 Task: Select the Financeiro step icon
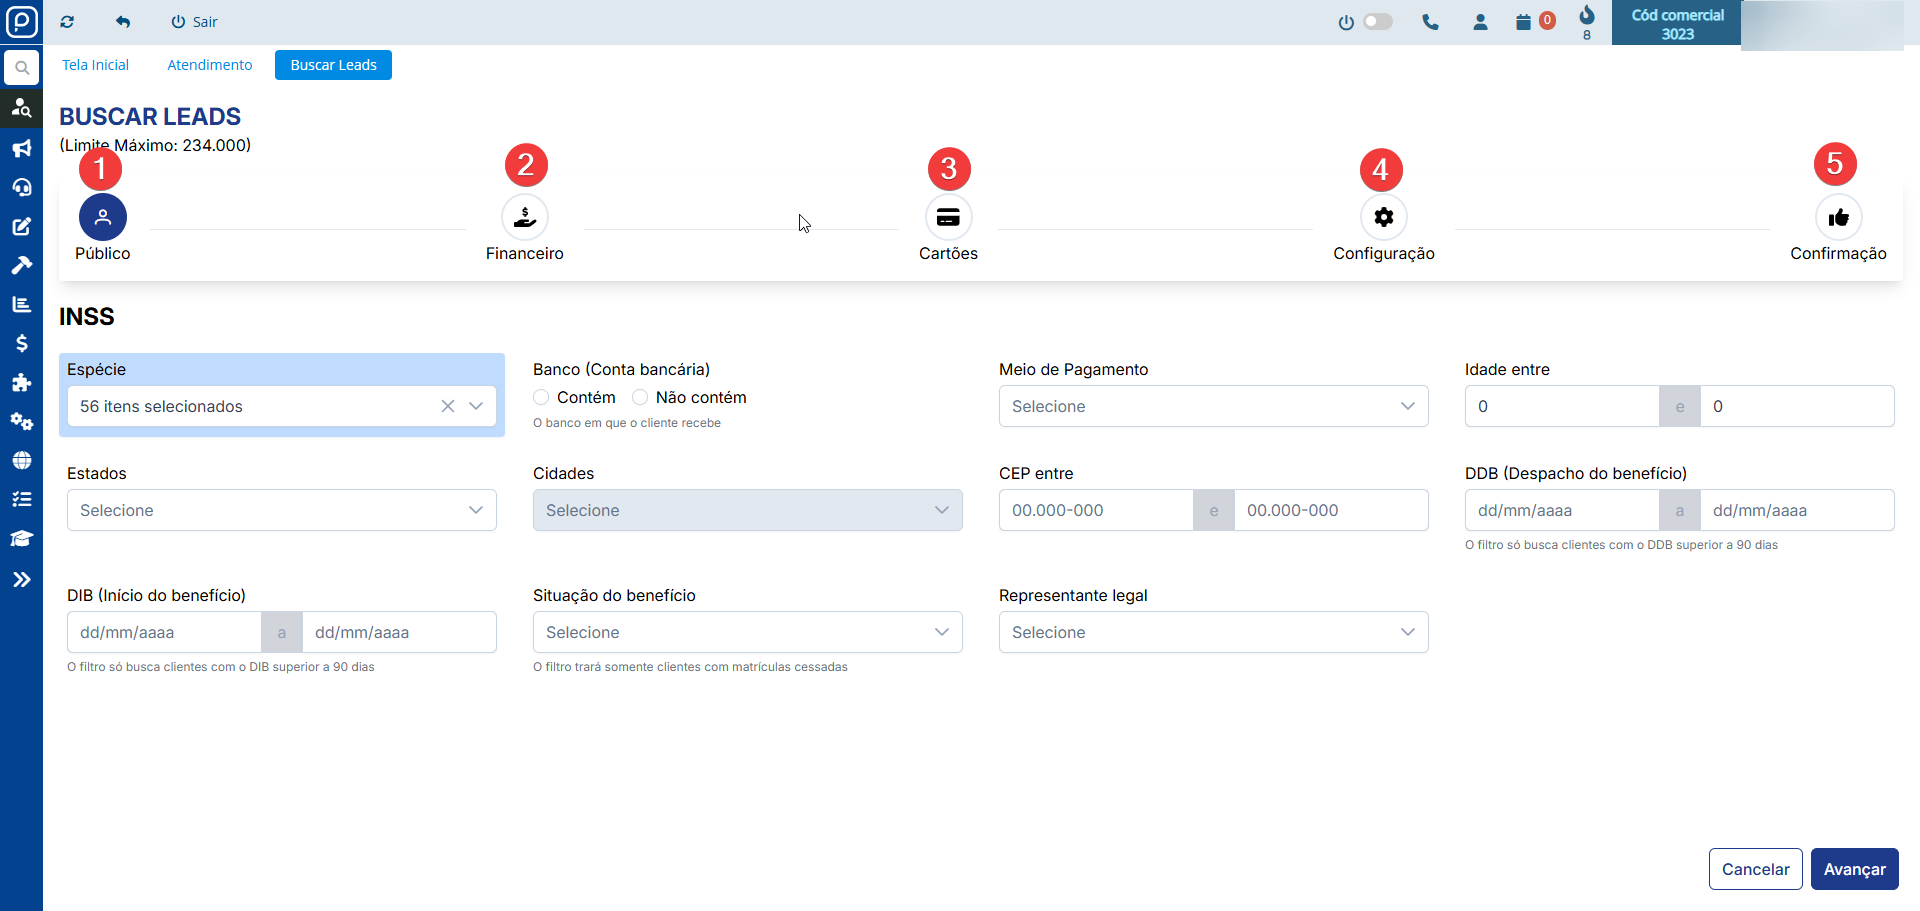pos(524,217)
